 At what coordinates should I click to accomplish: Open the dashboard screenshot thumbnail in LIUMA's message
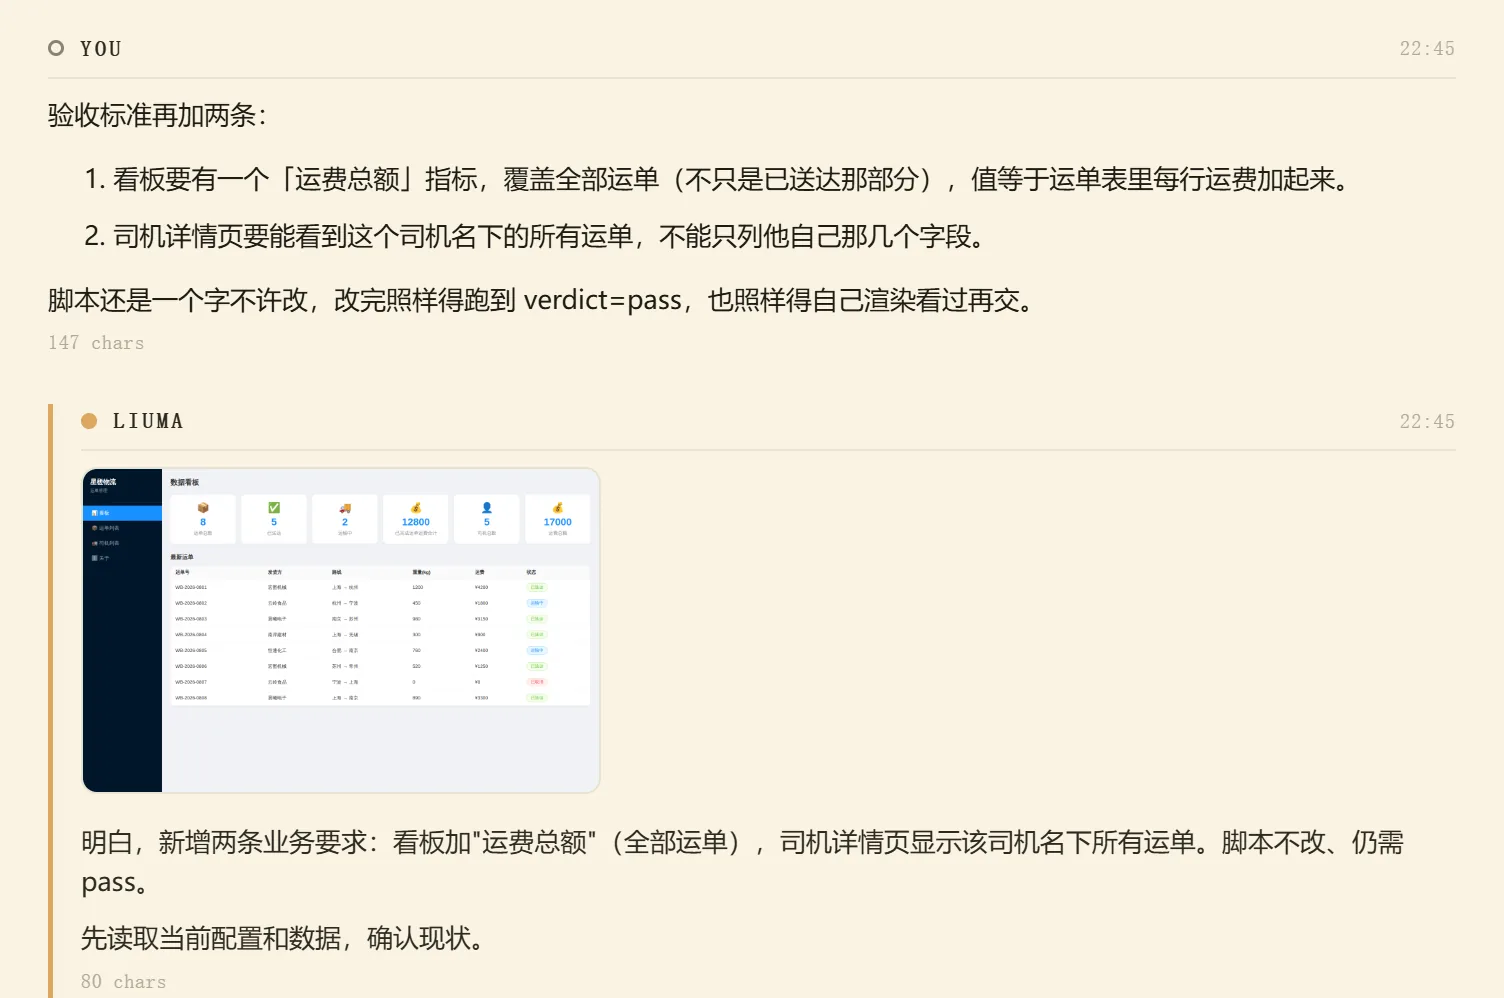[x=341, y=630]
